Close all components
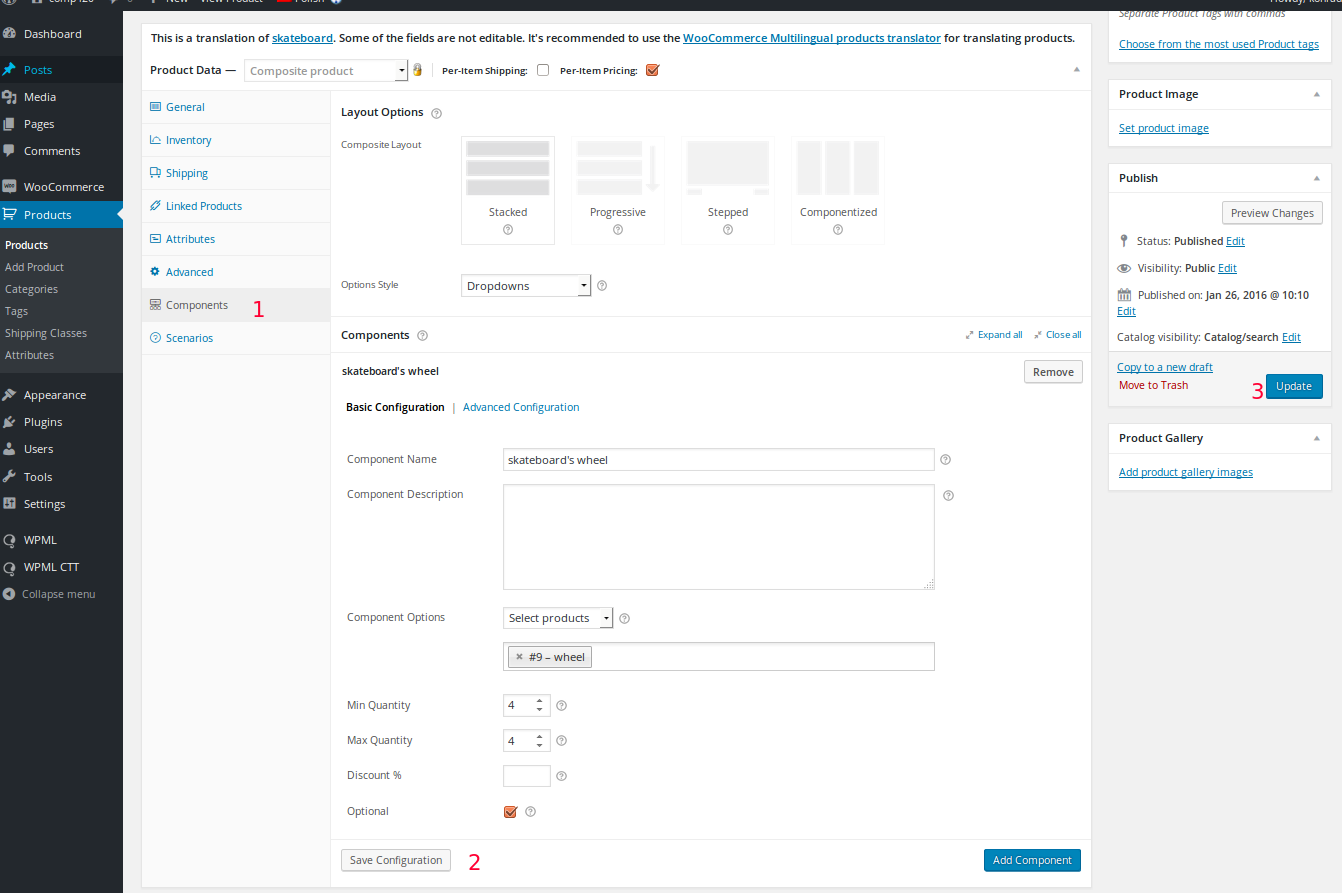1342x893 pixels. point(1058,335)
